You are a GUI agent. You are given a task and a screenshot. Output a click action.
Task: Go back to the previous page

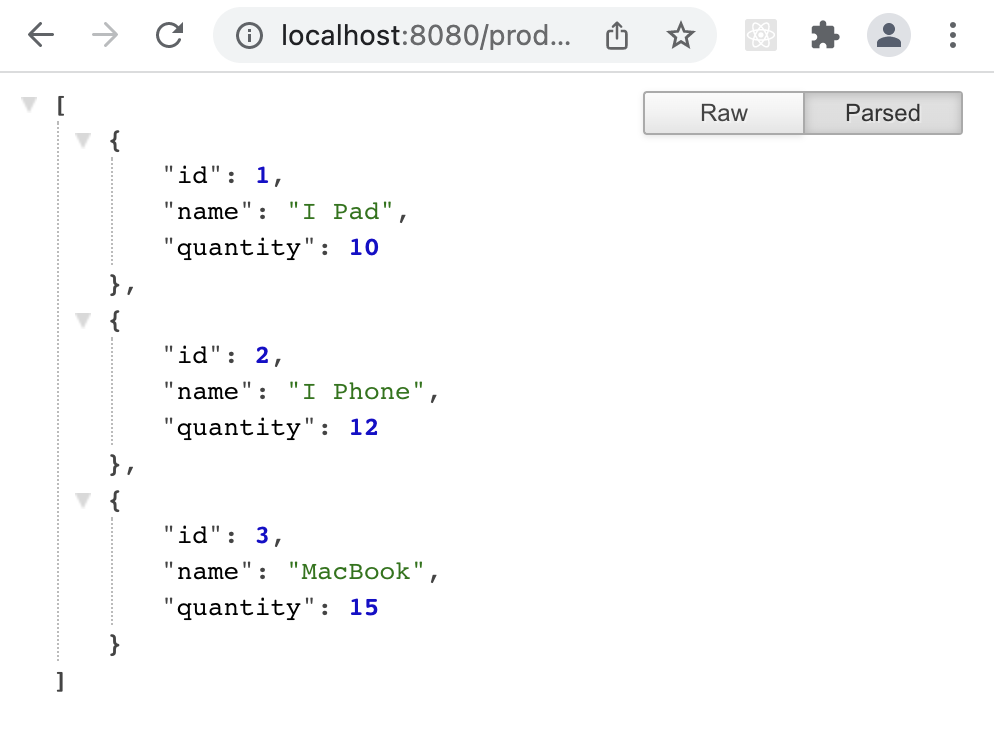41,35
